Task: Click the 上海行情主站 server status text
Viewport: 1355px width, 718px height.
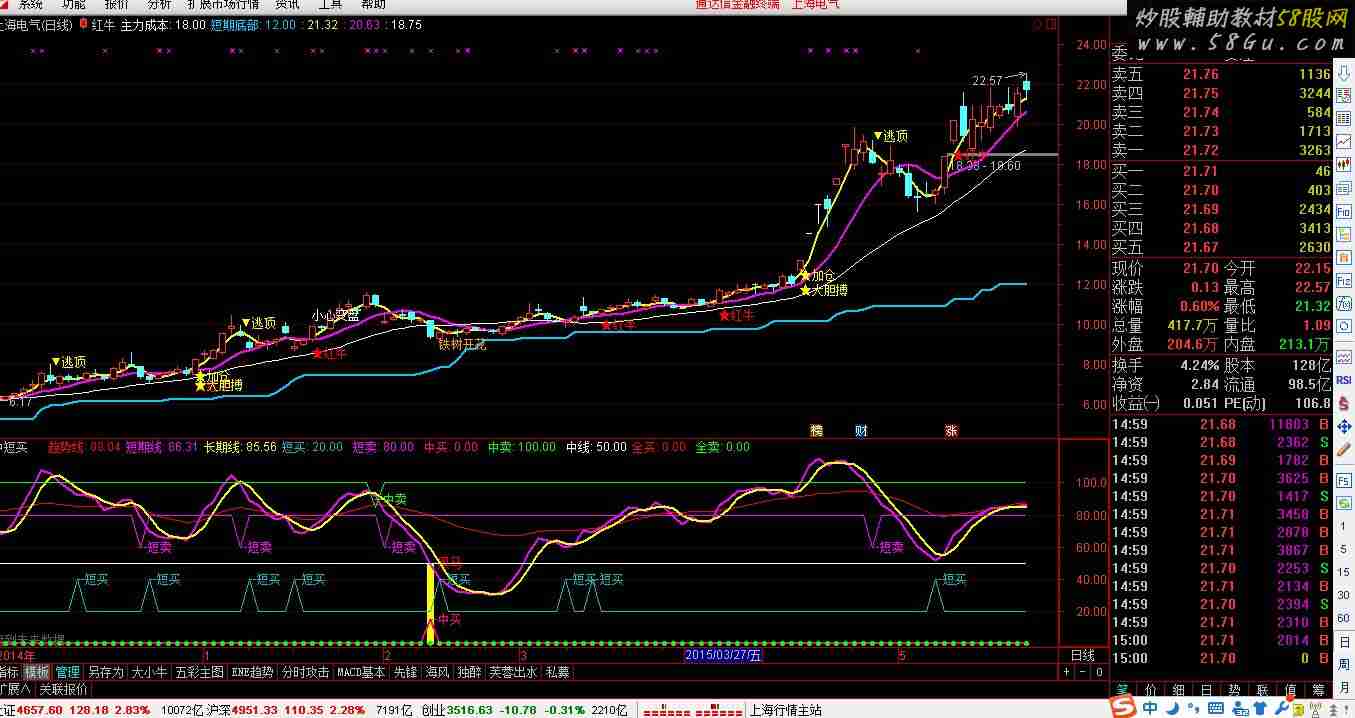Action: [x=785, y=710]
